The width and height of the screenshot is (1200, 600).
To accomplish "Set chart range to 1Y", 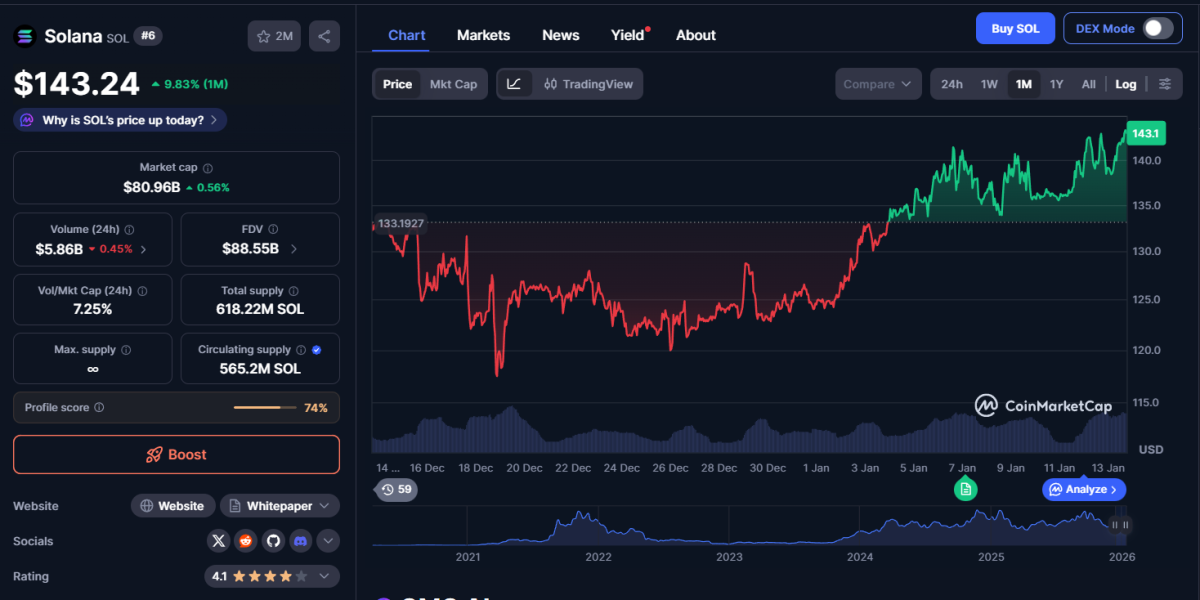I will tap(1056, 84).
